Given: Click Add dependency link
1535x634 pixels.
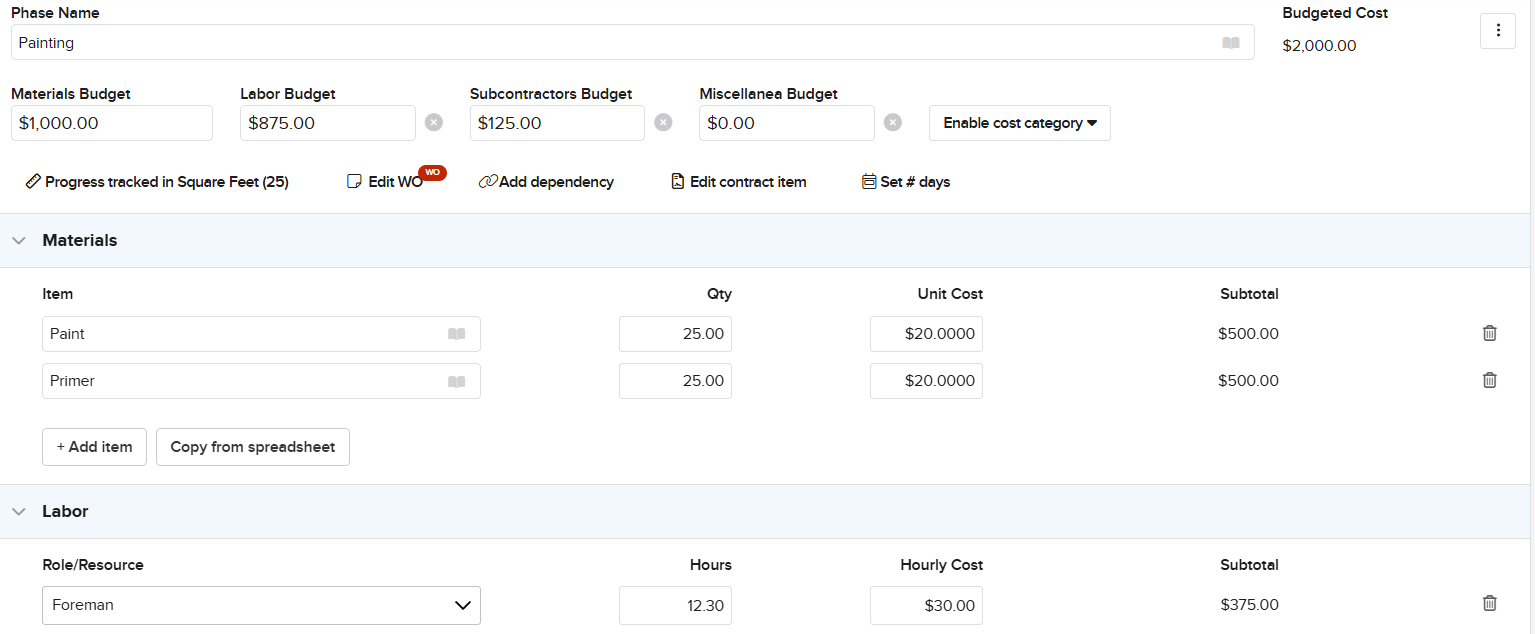Looking at the screenshot, I should click(x=547, y=182).
